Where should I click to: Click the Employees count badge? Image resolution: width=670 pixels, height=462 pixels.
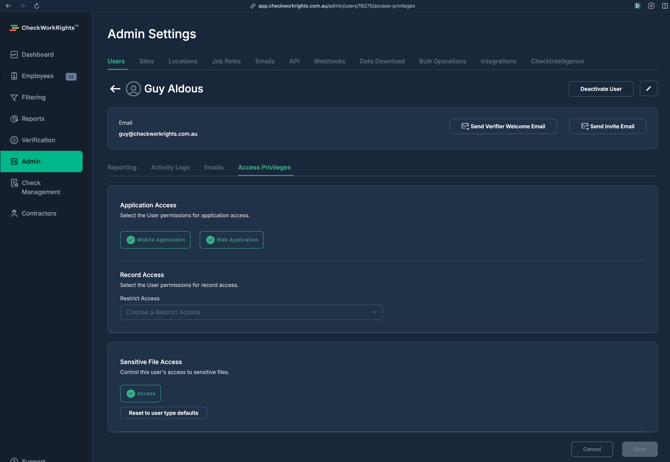point(71,77)
